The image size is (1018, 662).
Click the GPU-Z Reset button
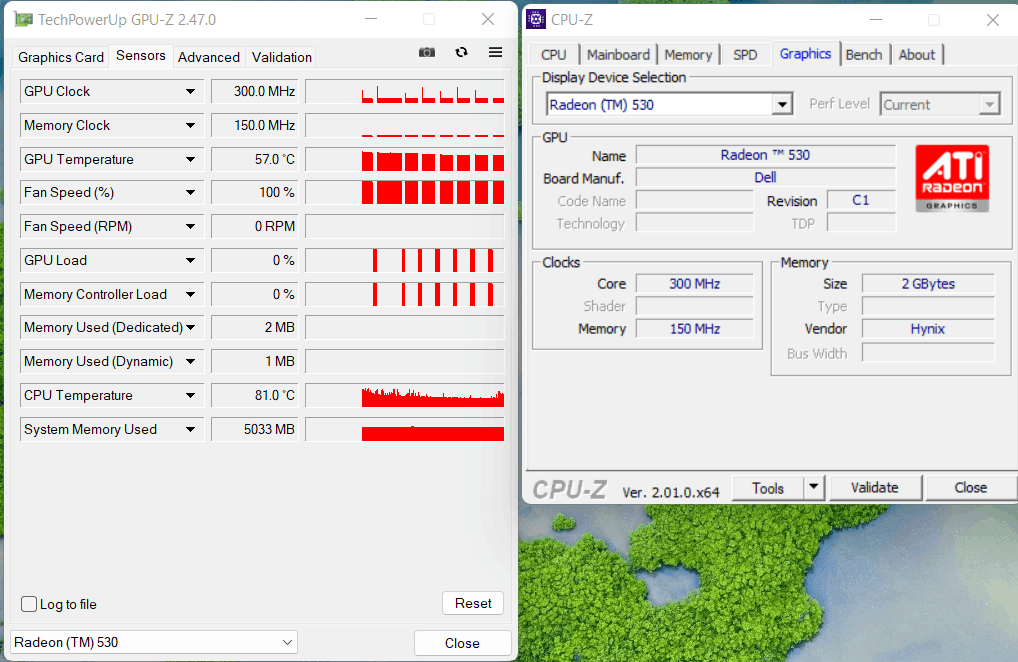[473, 604]
